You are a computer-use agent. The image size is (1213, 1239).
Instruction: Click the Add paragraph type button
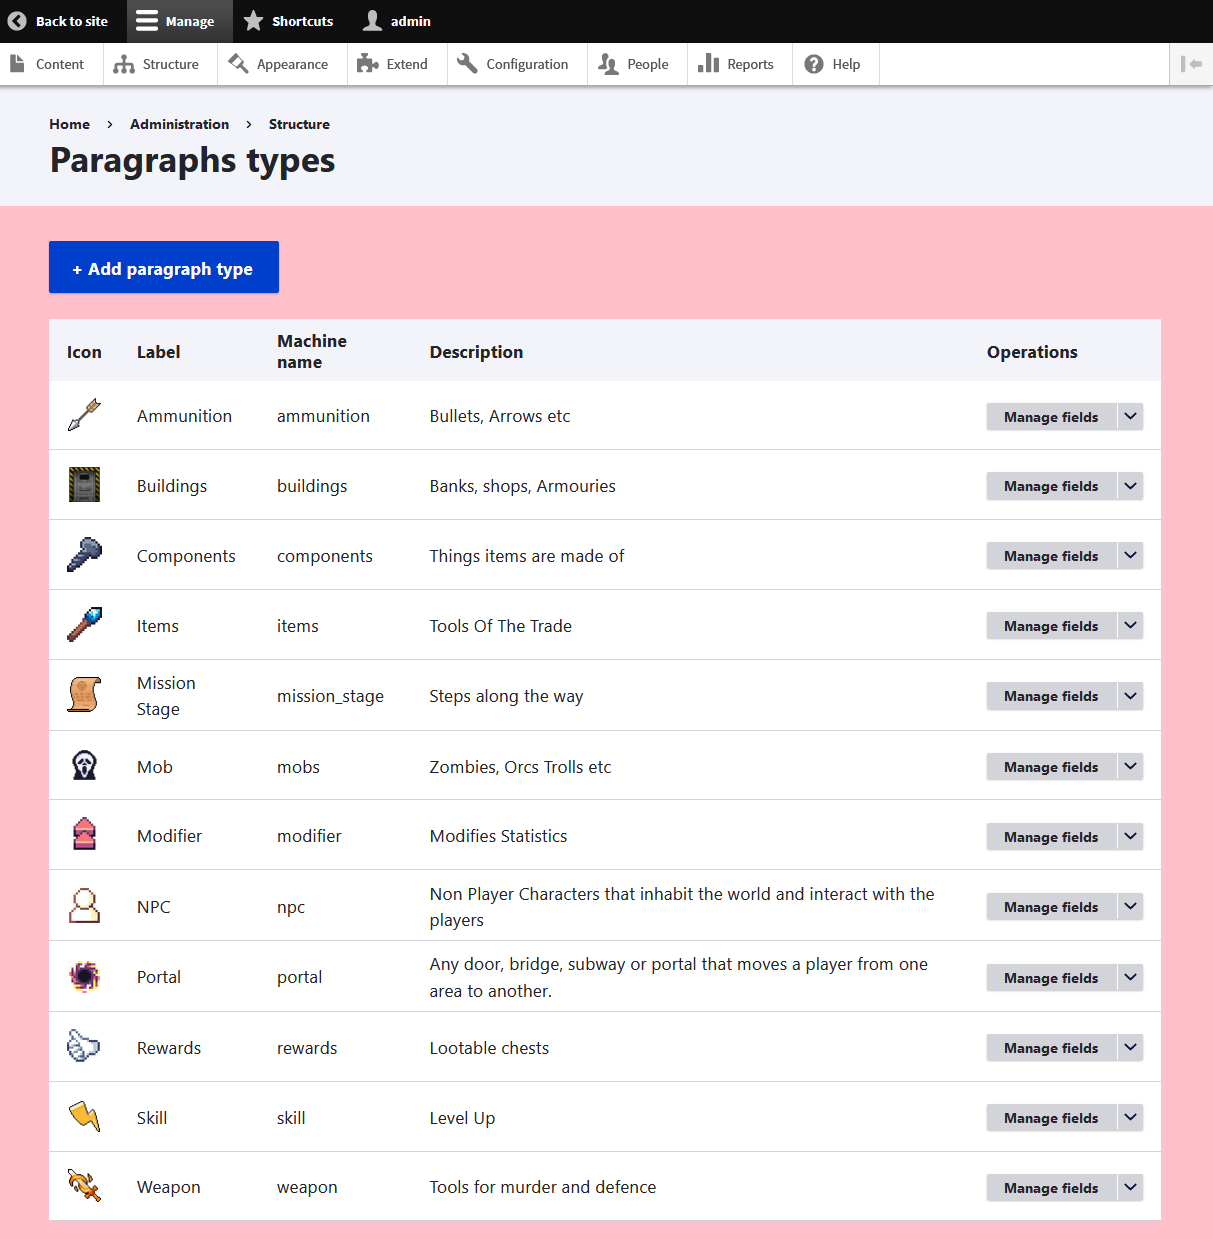tap(164, 268)
